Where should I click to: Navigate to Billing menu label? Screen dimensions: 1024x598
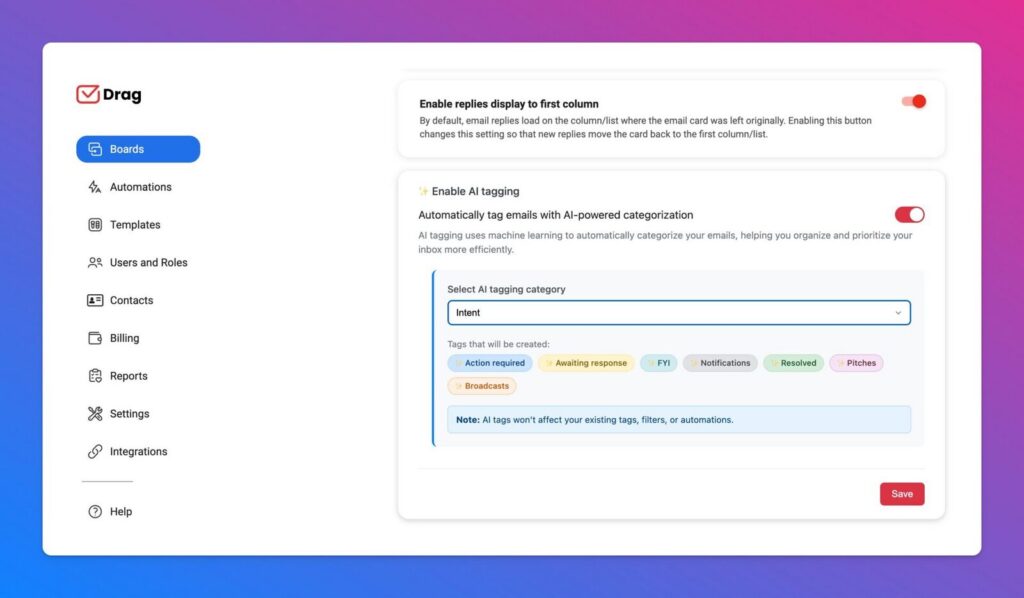(x=124, y=338)
